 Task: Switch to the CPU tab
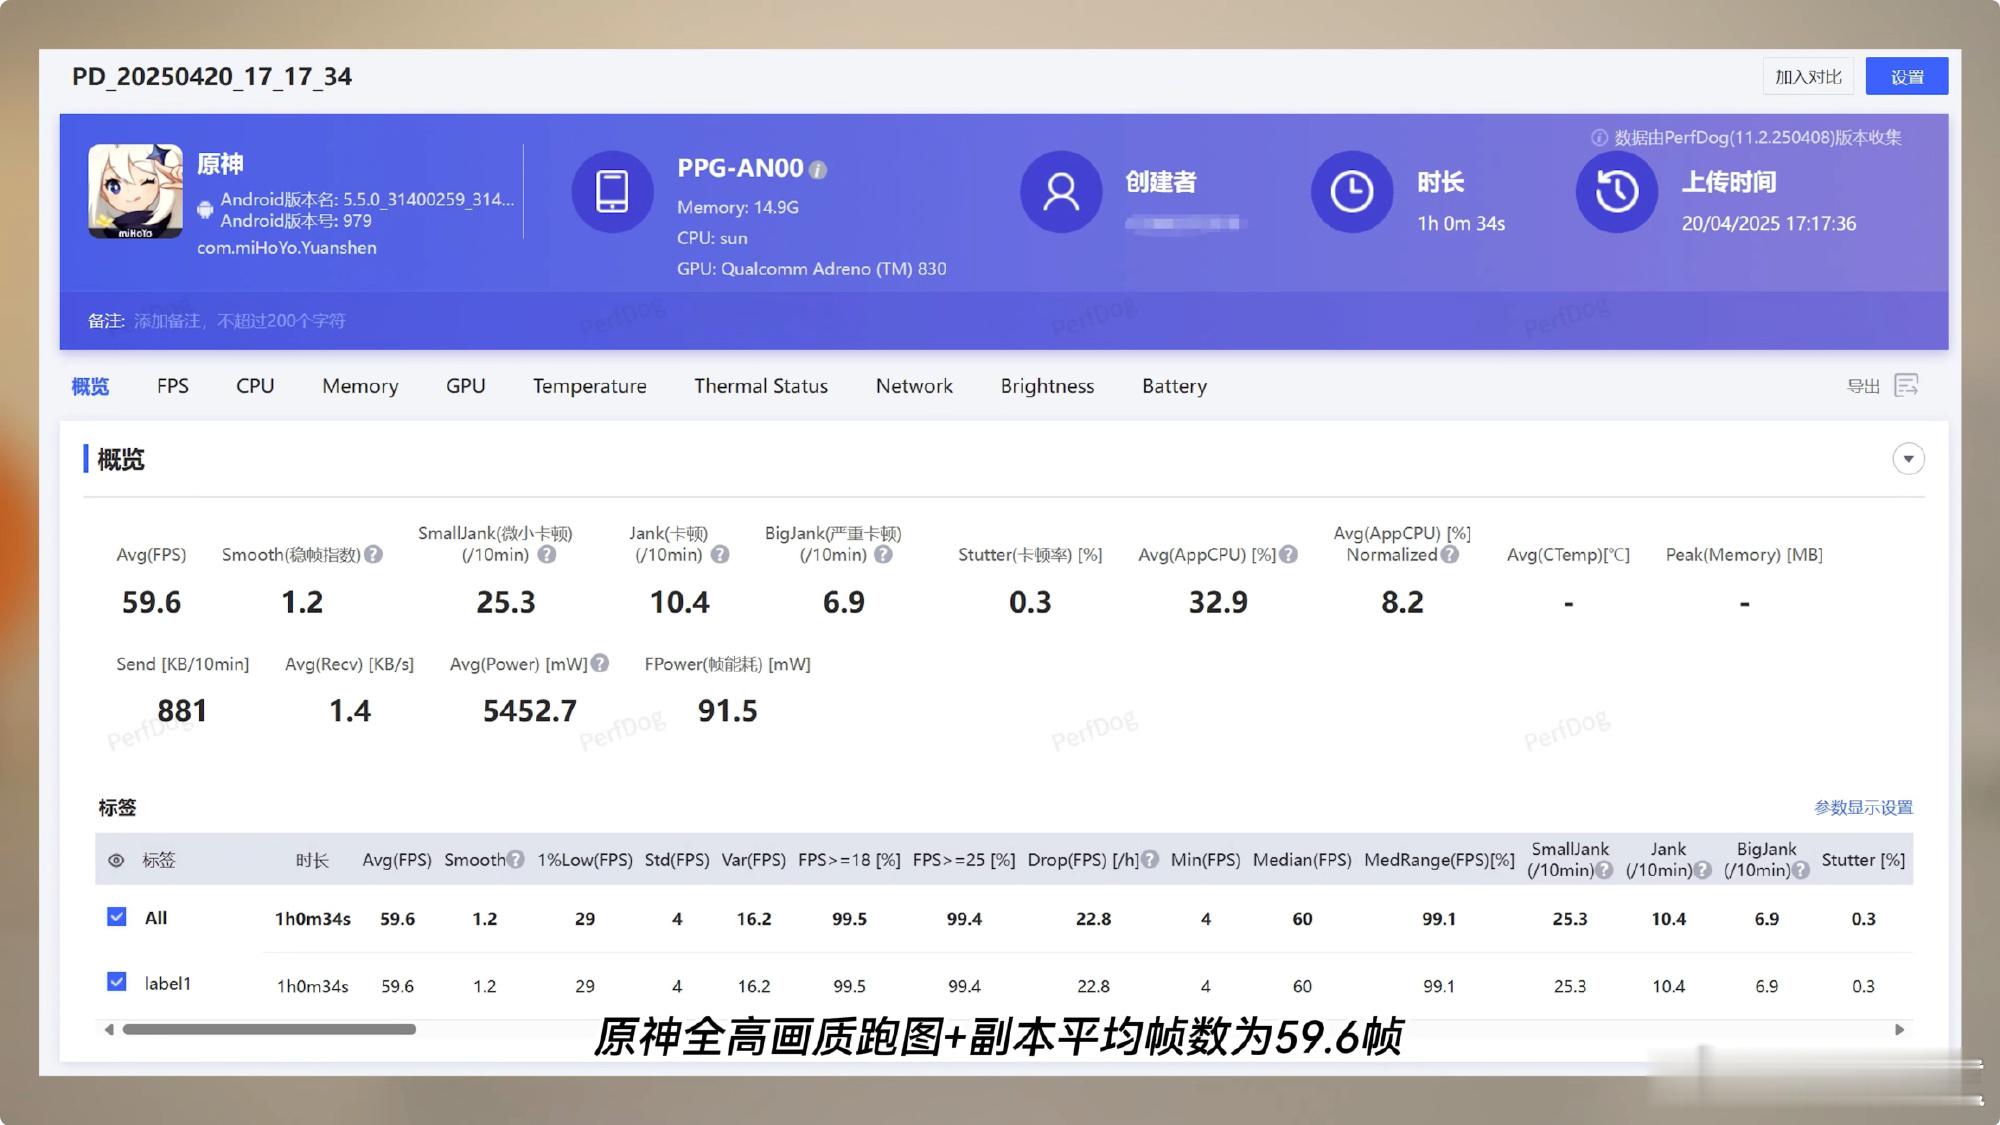click(255, 386)
